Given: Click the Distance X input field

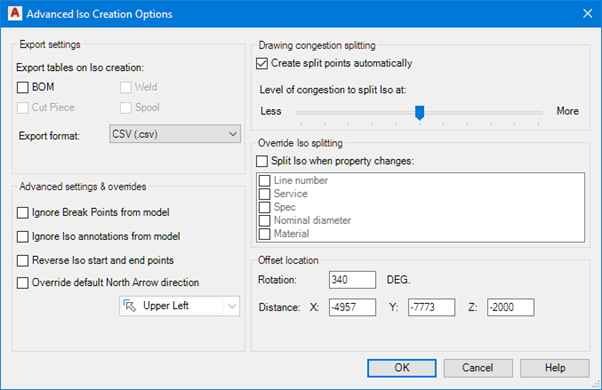Looking at the screenshot, I should [x=352, y=307].
